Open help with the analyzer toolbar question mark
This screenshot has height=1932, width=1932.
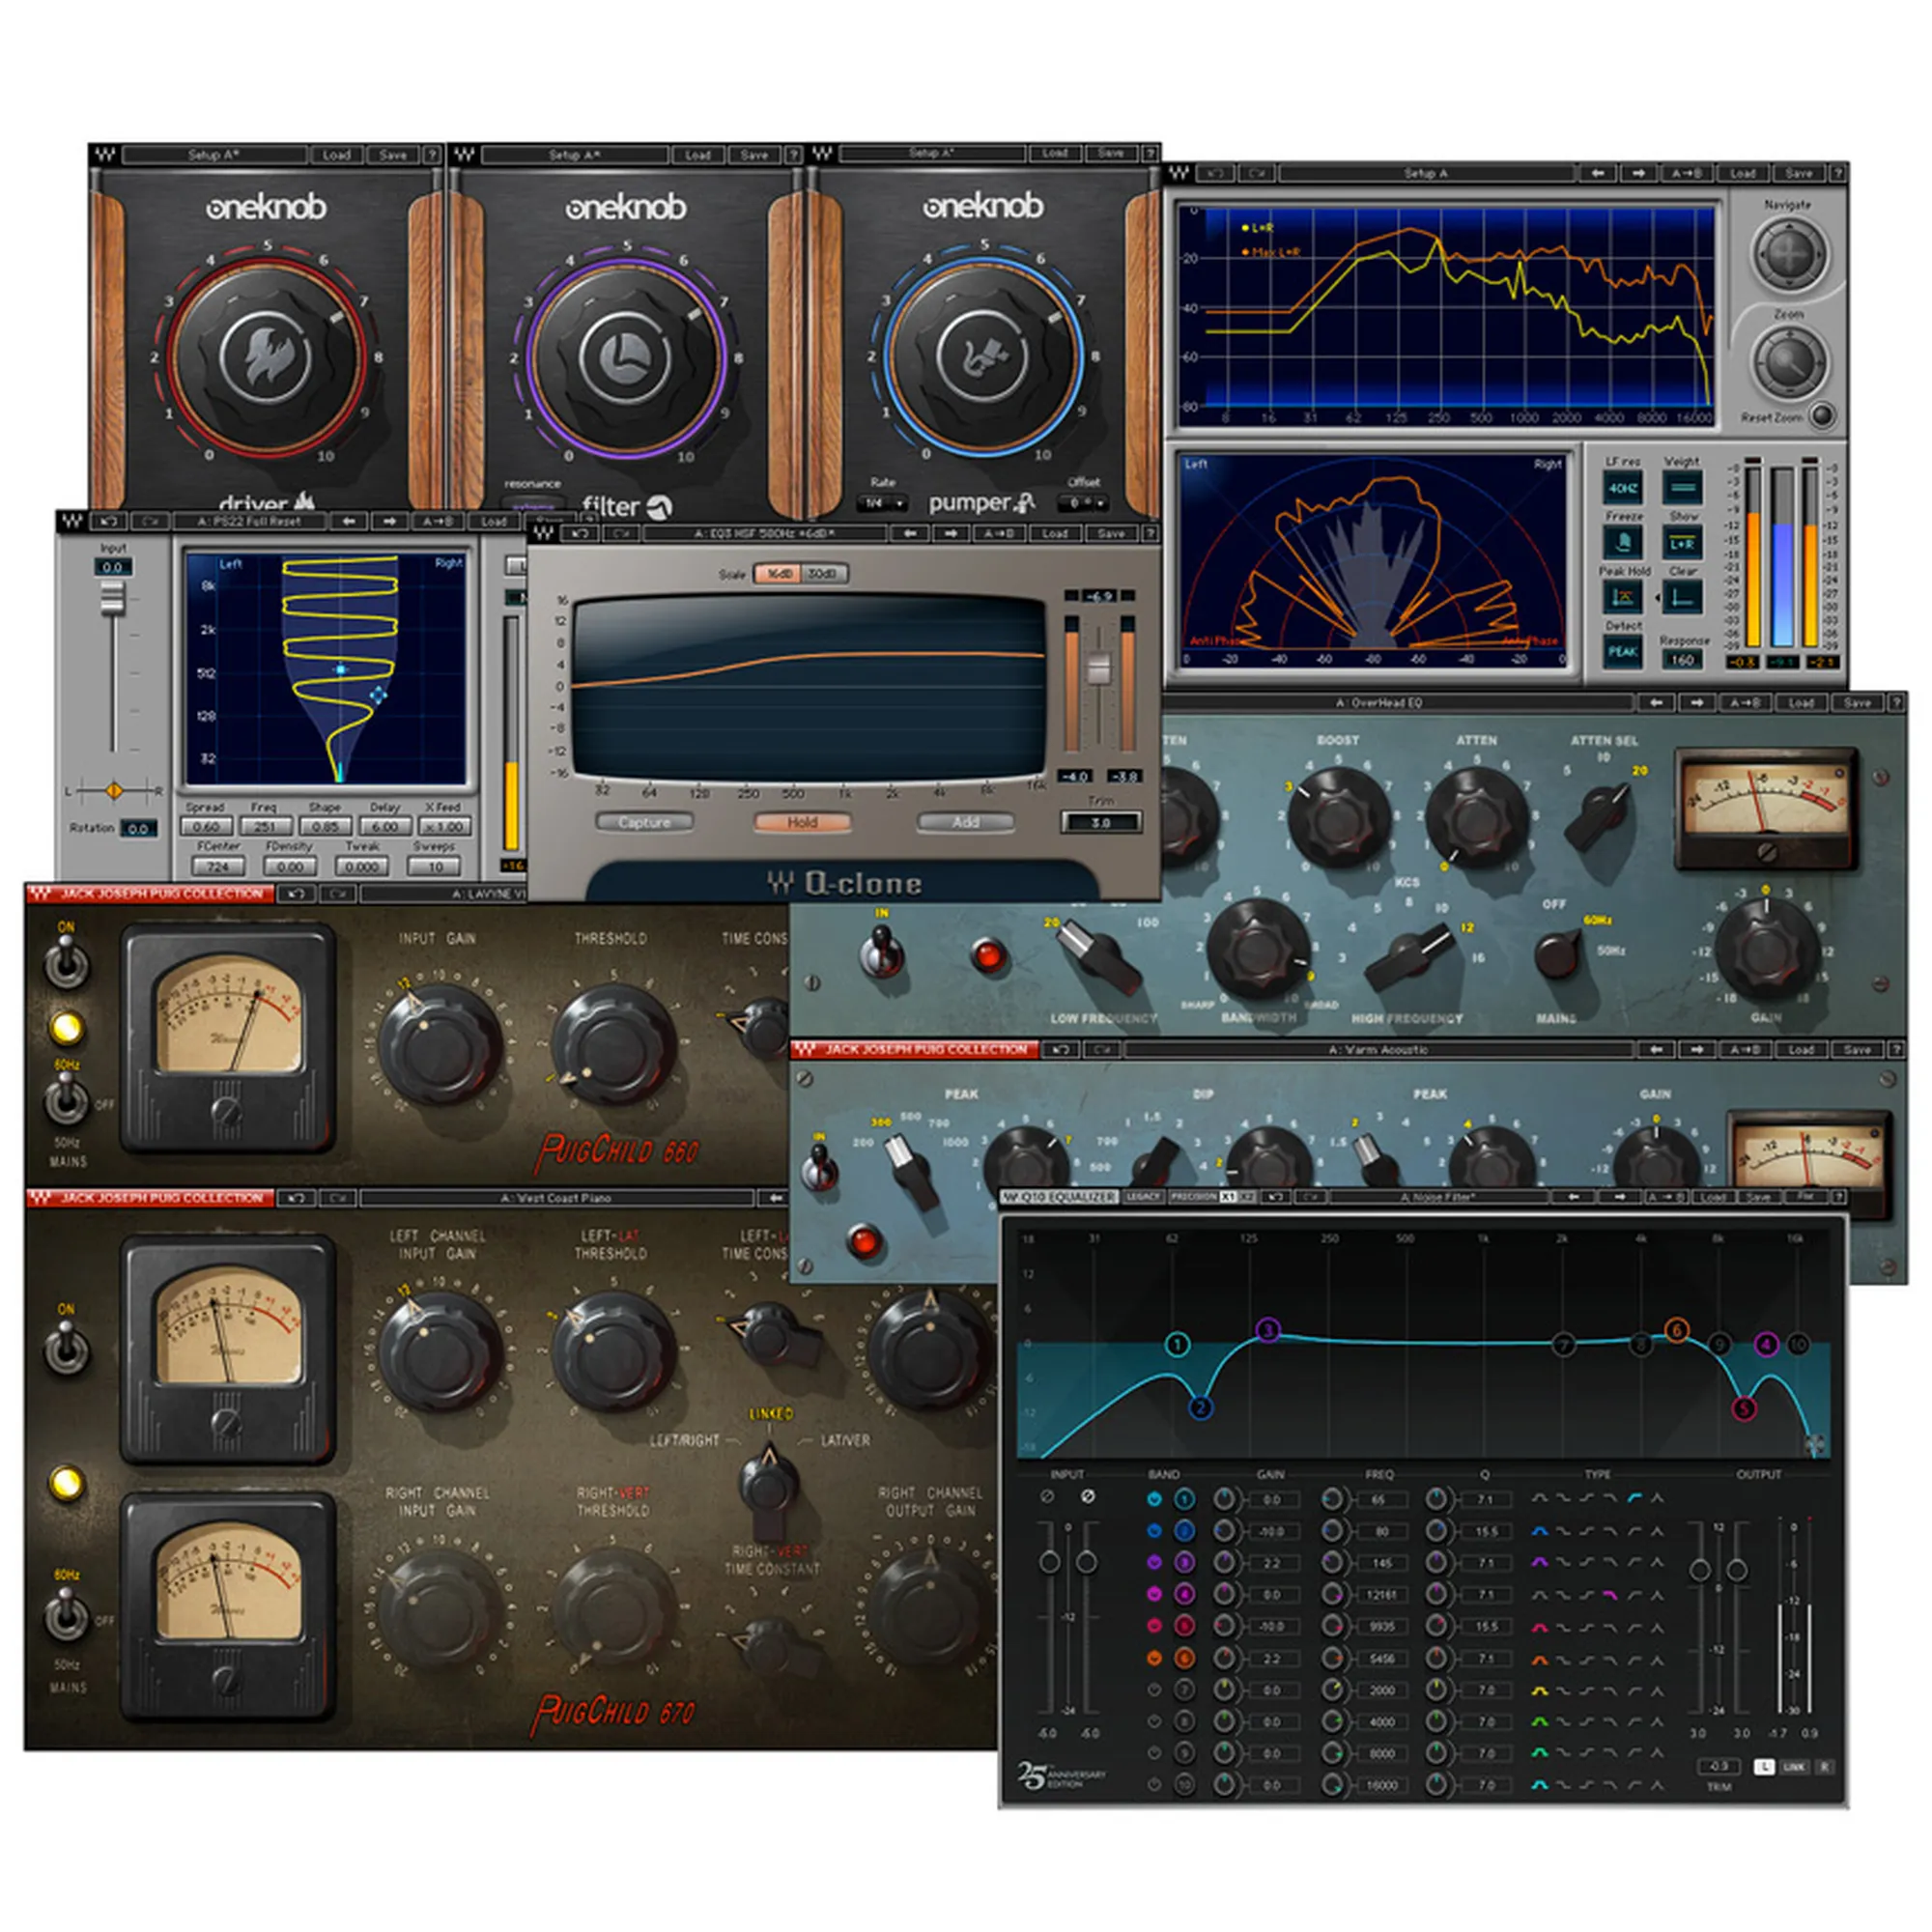(x=1837, y=174)
